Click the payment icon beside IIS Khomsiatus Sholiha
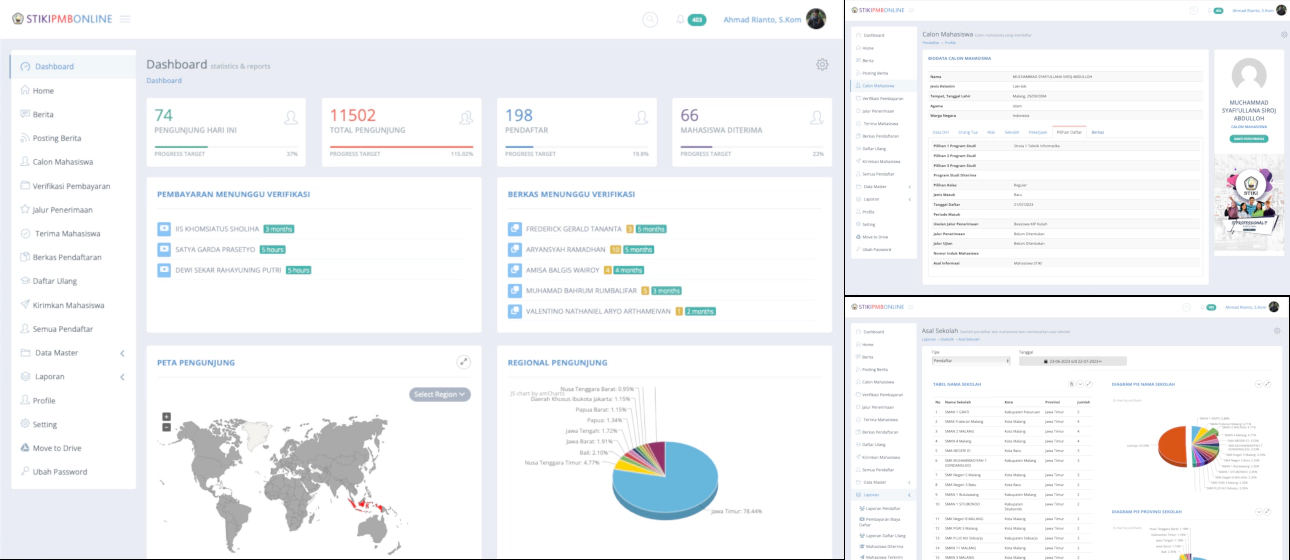This screenshot has height=560, width=1290. click(x=164, y=229)
